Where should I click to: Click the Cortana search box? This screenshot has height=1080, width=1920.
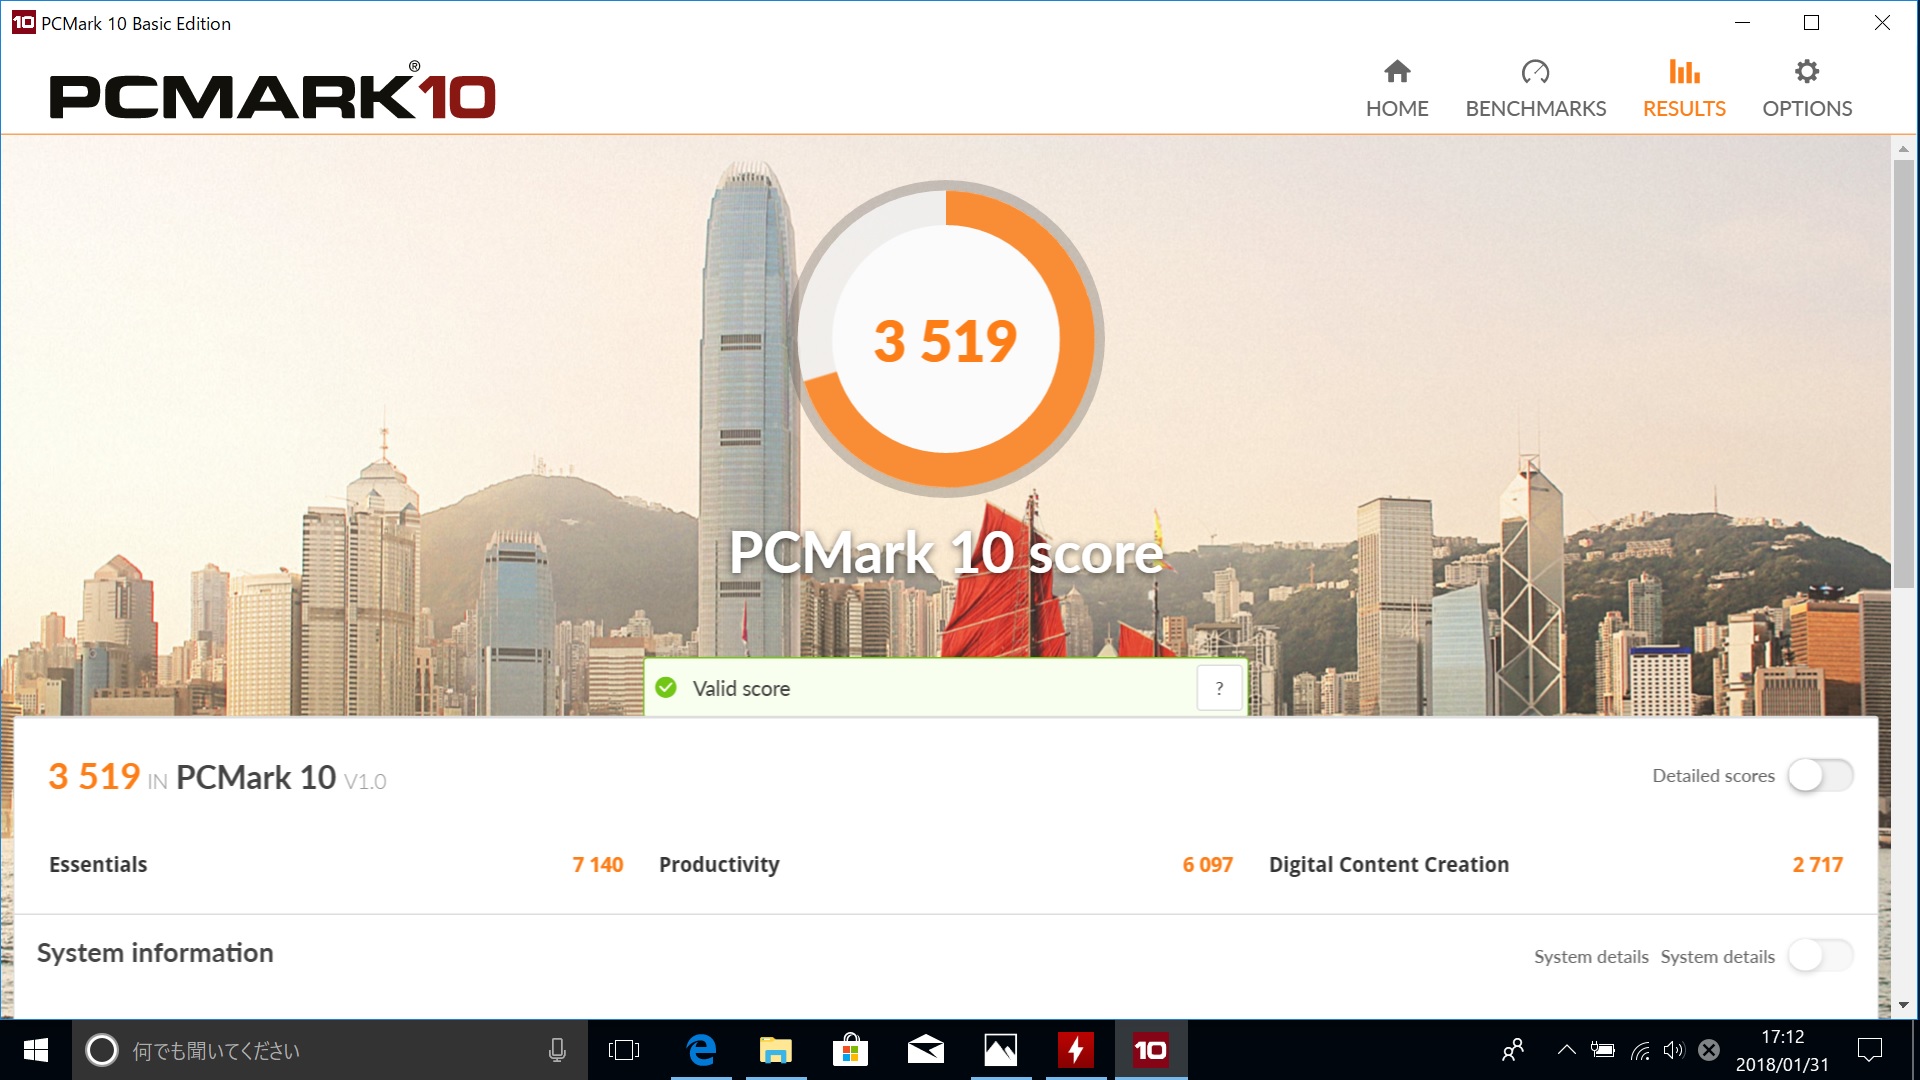pyautogui.click(x=330, y=1050)
